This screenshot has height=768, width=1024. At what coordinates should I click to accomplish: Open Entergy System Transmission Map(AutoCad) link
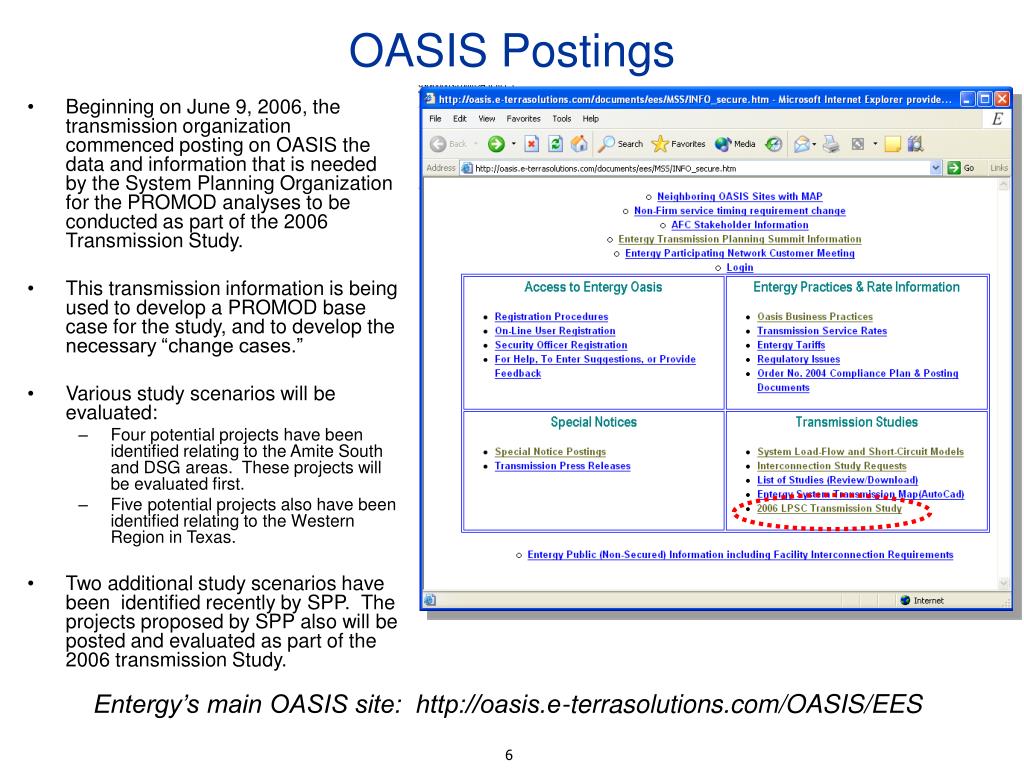coord(860,494)
